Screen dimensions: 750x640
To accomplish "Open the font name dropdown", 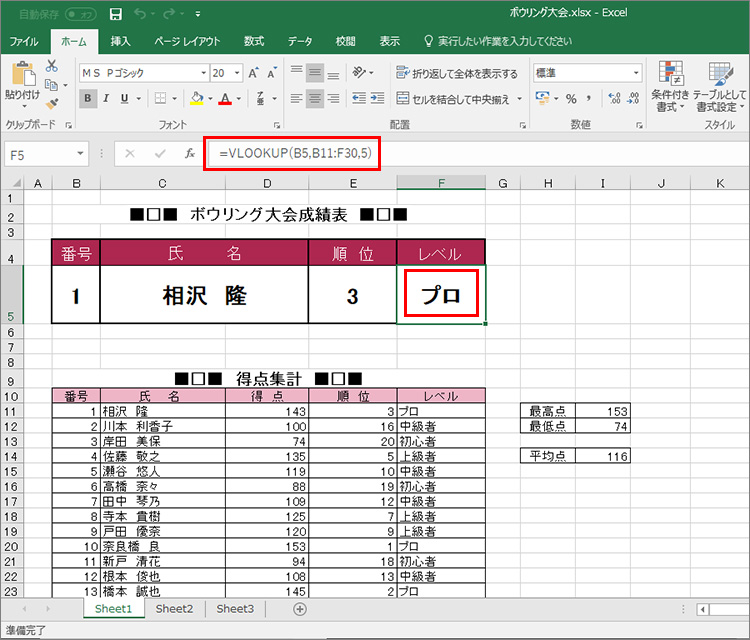I will tap(201, 73).
